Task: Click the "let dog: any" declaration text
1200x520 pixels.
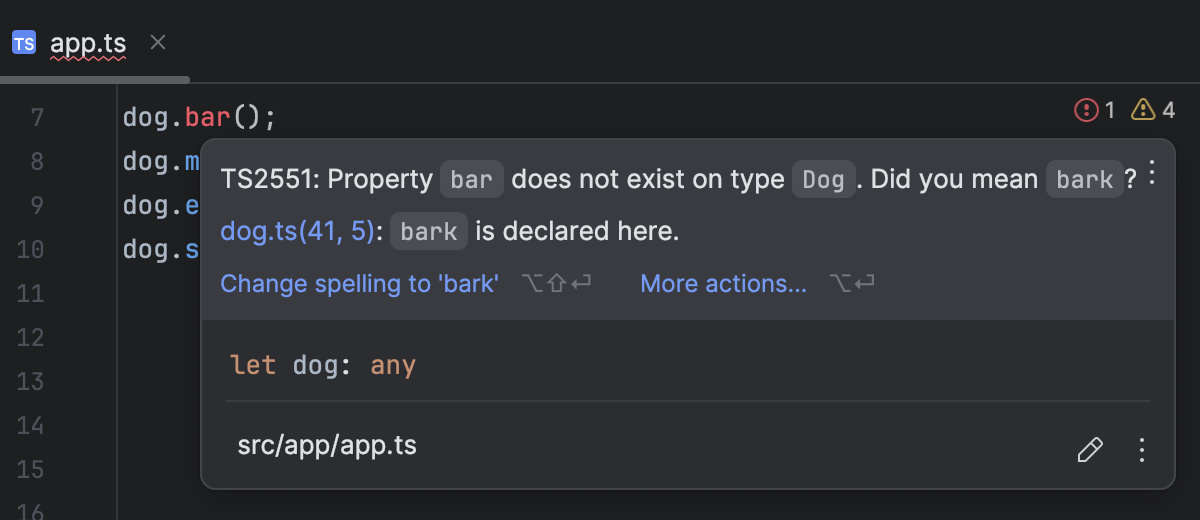Action: [322, 365]
